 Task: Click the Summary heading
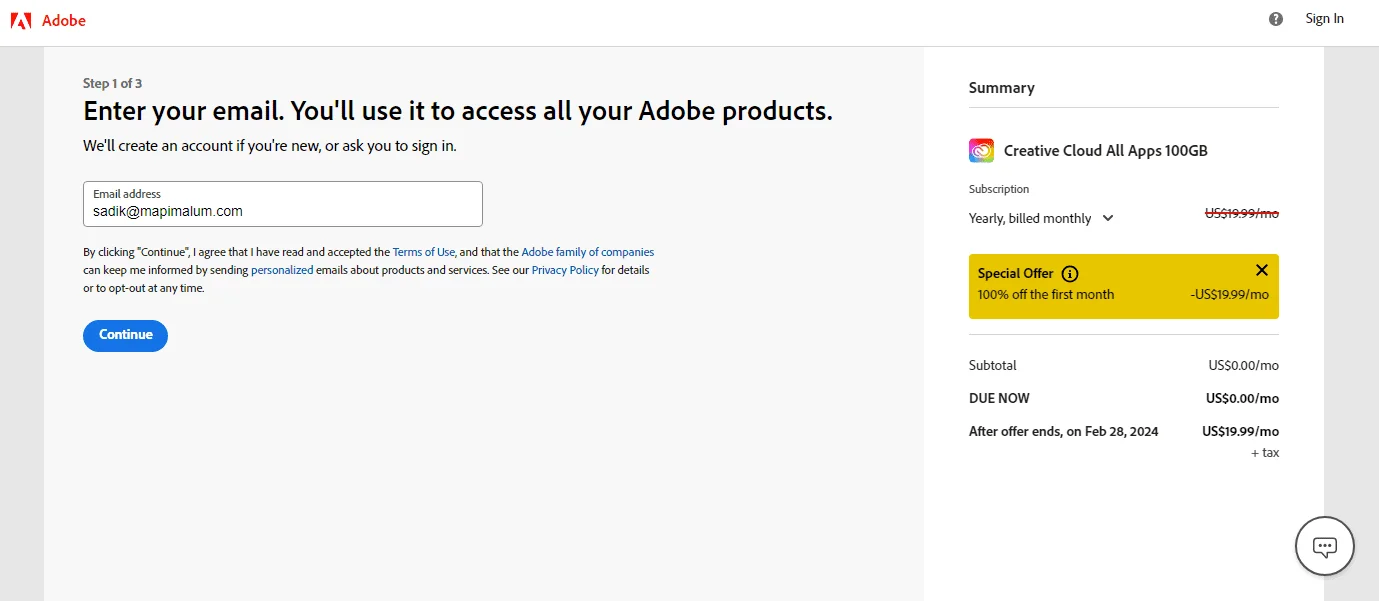coord(1002,88)
